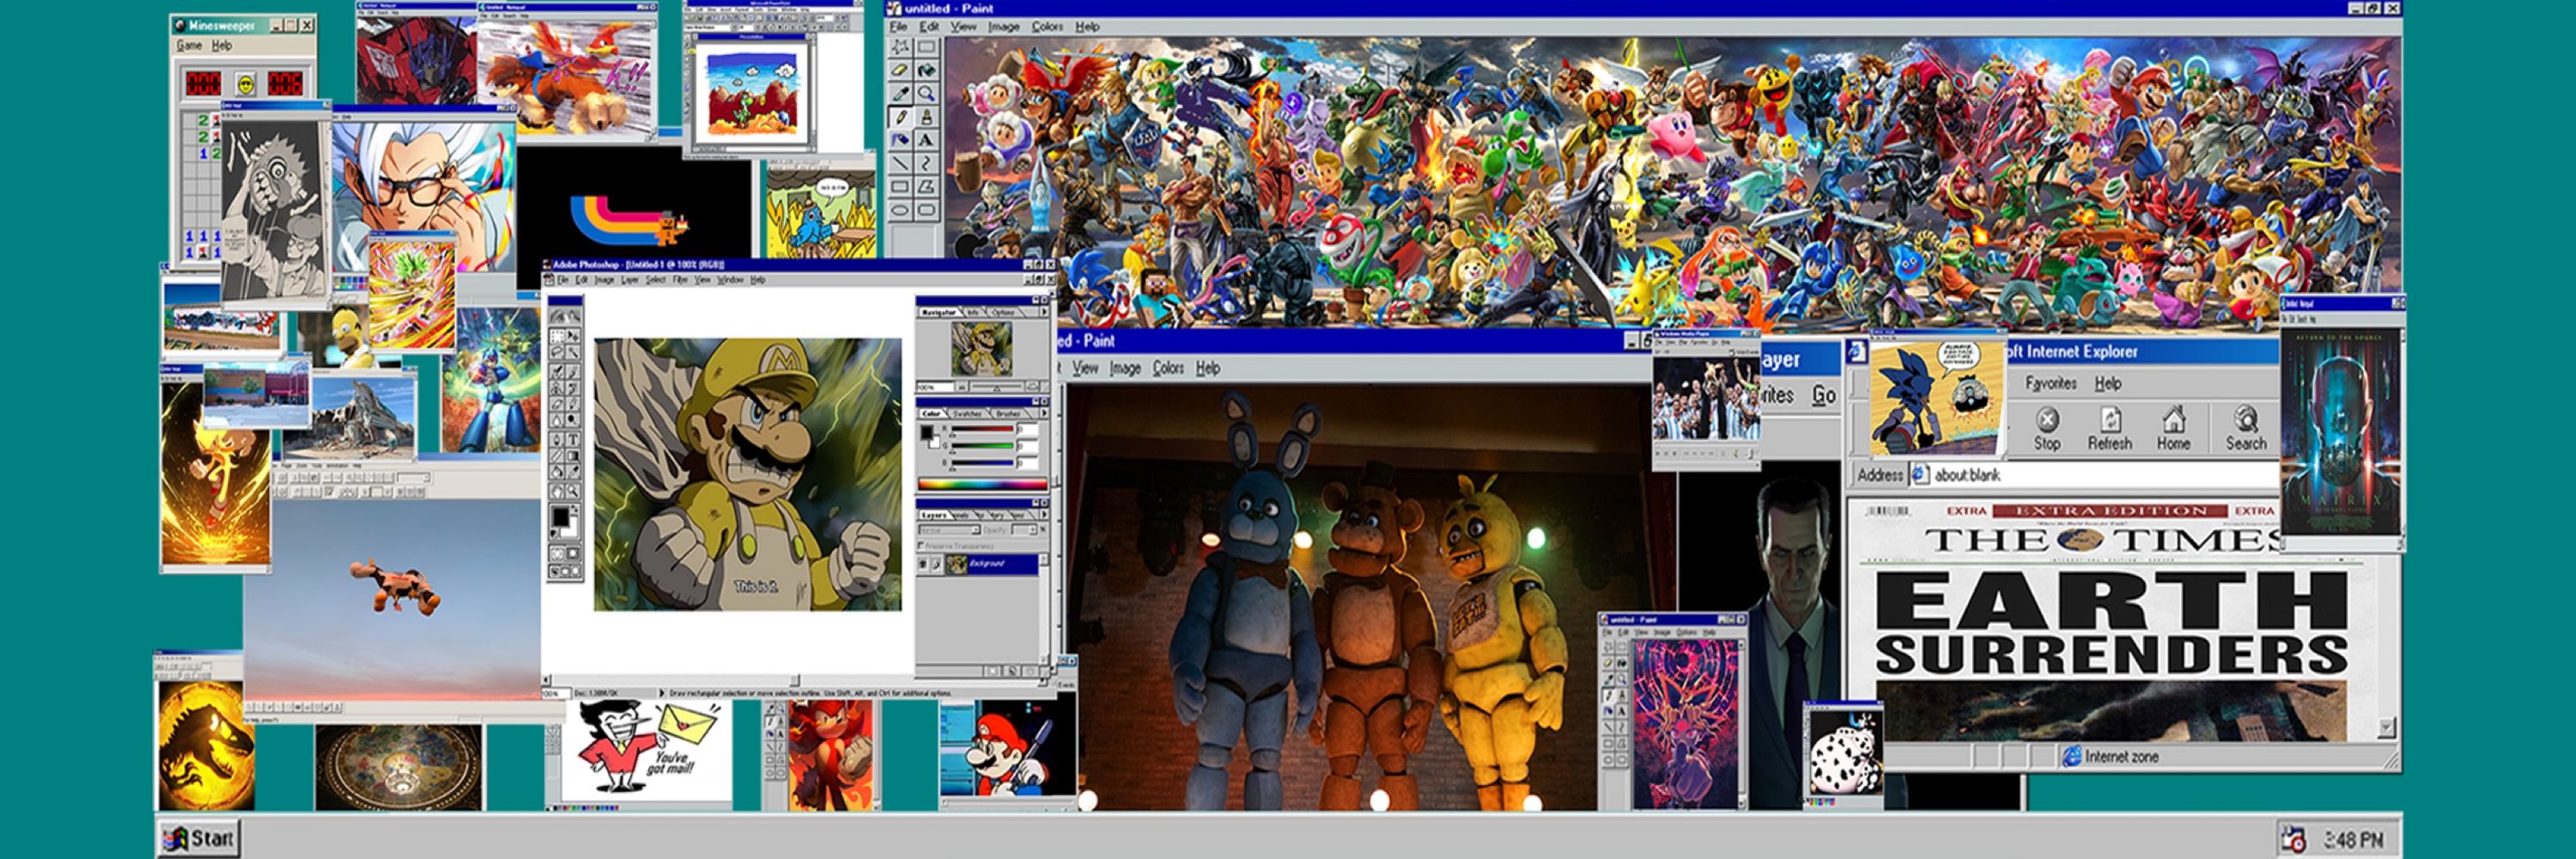Choose the Ellipse tool in top Paint window

click(901, 211)
